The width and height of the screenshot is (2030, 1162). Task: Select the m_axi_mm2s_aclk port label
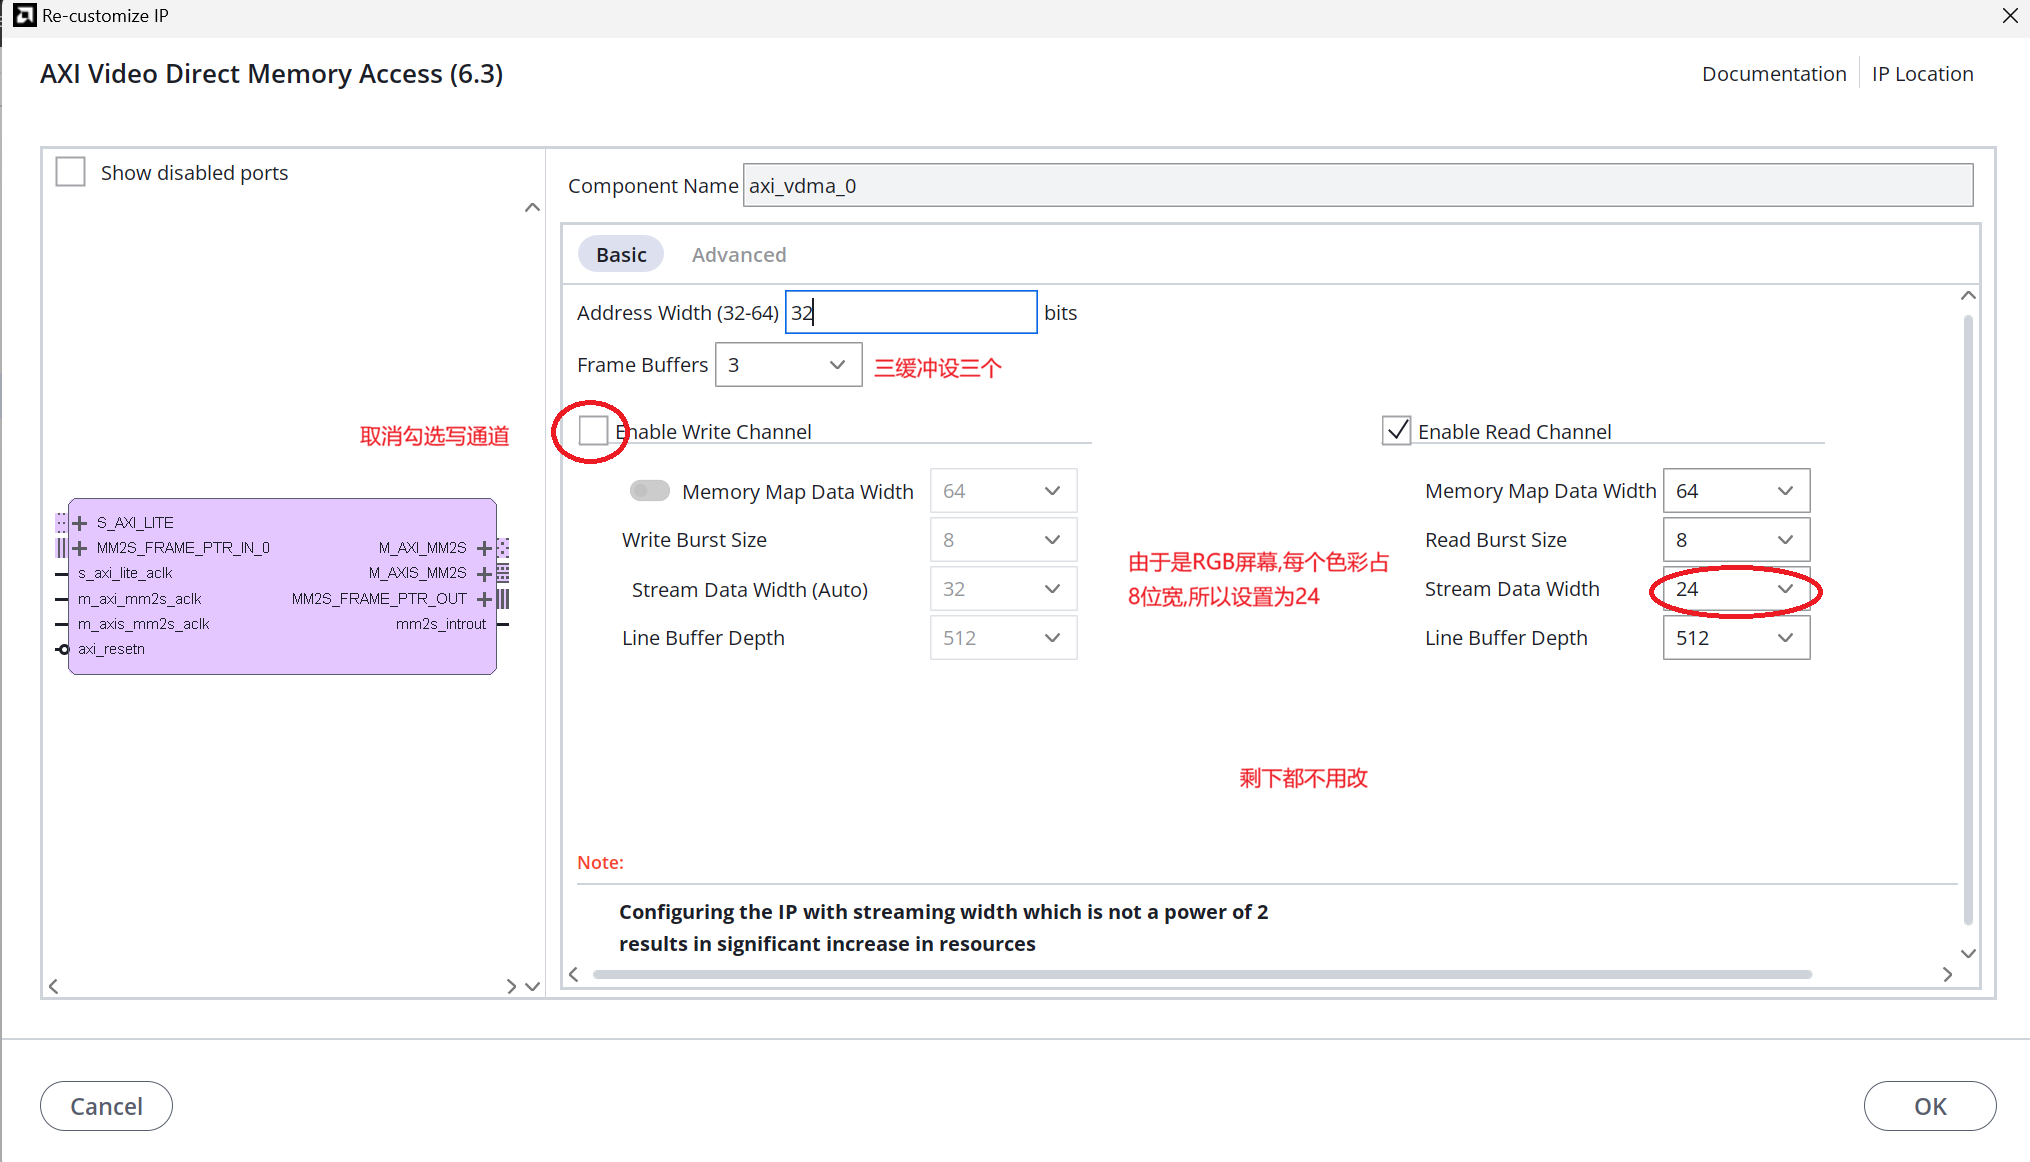tap(140, 599)
